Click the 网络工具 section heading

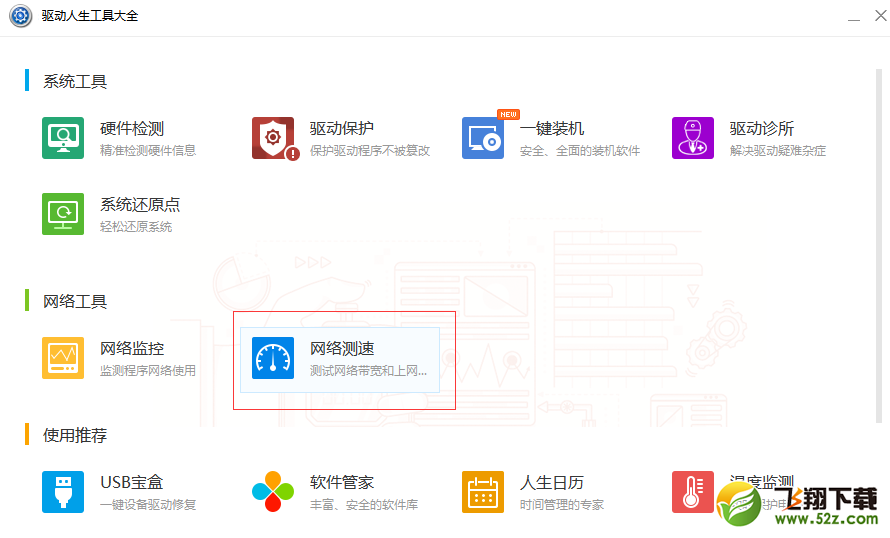tap(75, 301)
